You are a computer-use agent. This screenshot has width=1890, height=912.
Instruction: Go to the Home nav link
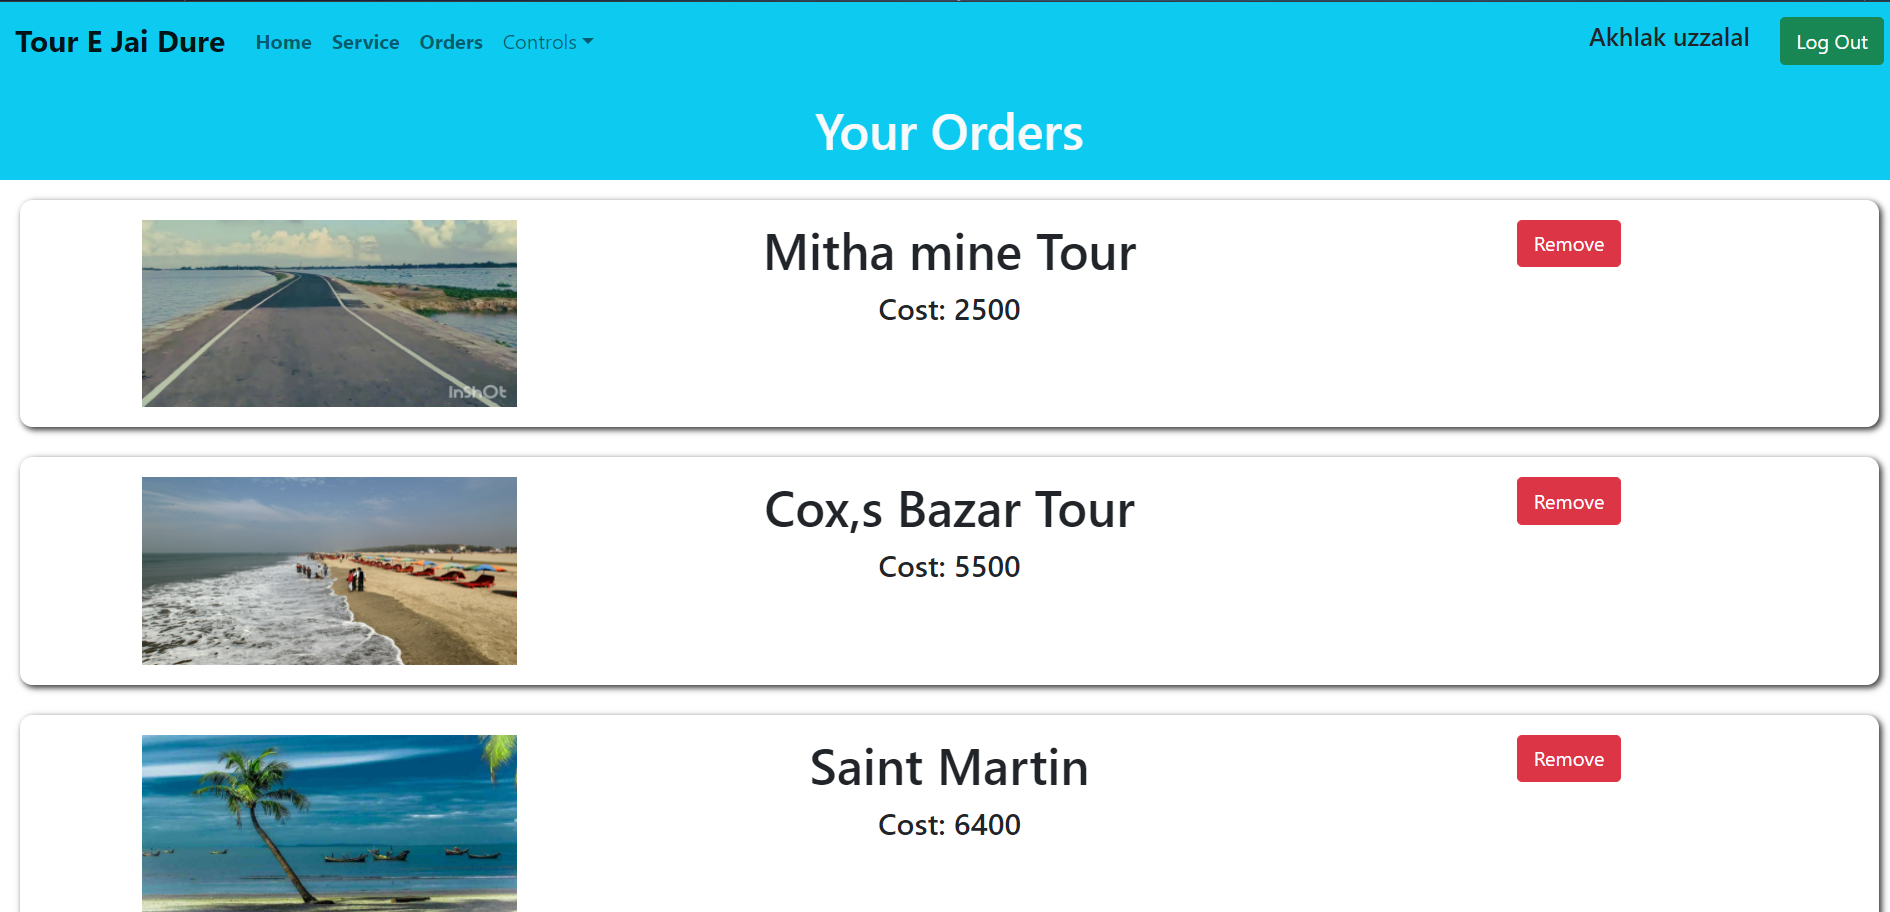pos(283,42)
